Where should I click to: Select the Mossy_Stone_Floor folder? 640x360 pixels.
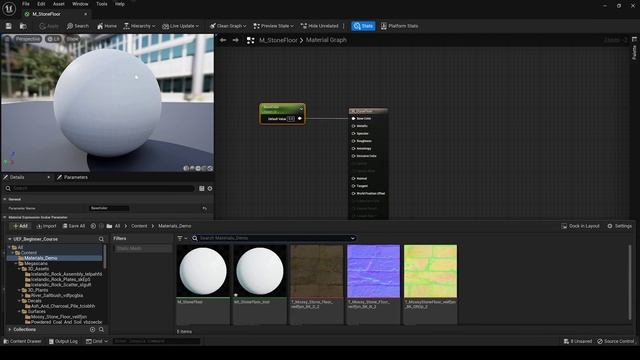58,317
